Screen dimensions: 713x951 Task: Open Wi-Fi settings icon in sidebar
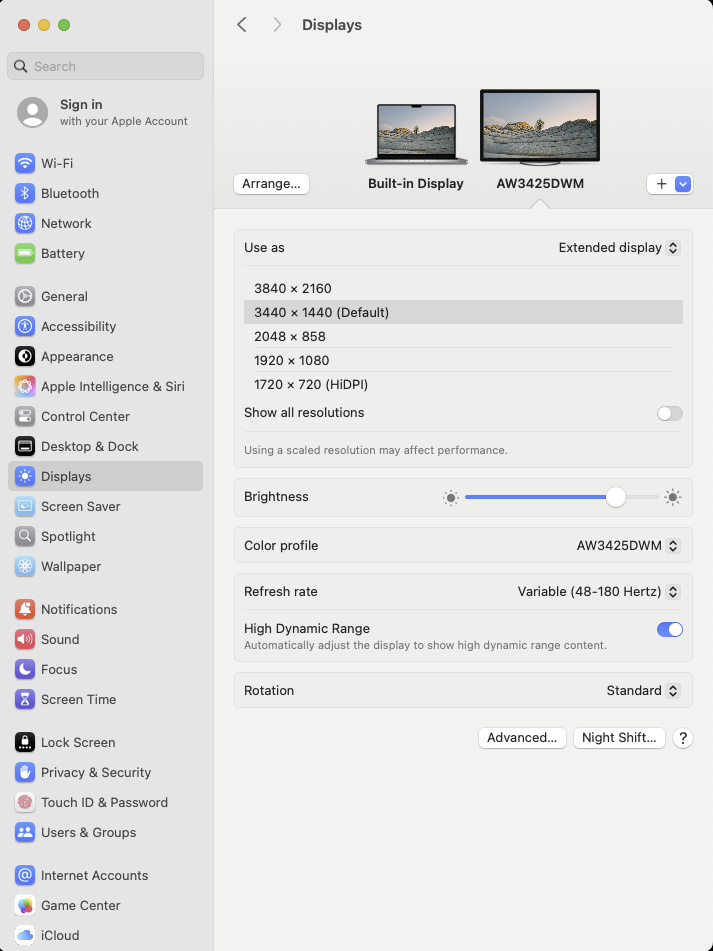click(x=25, y=163)
